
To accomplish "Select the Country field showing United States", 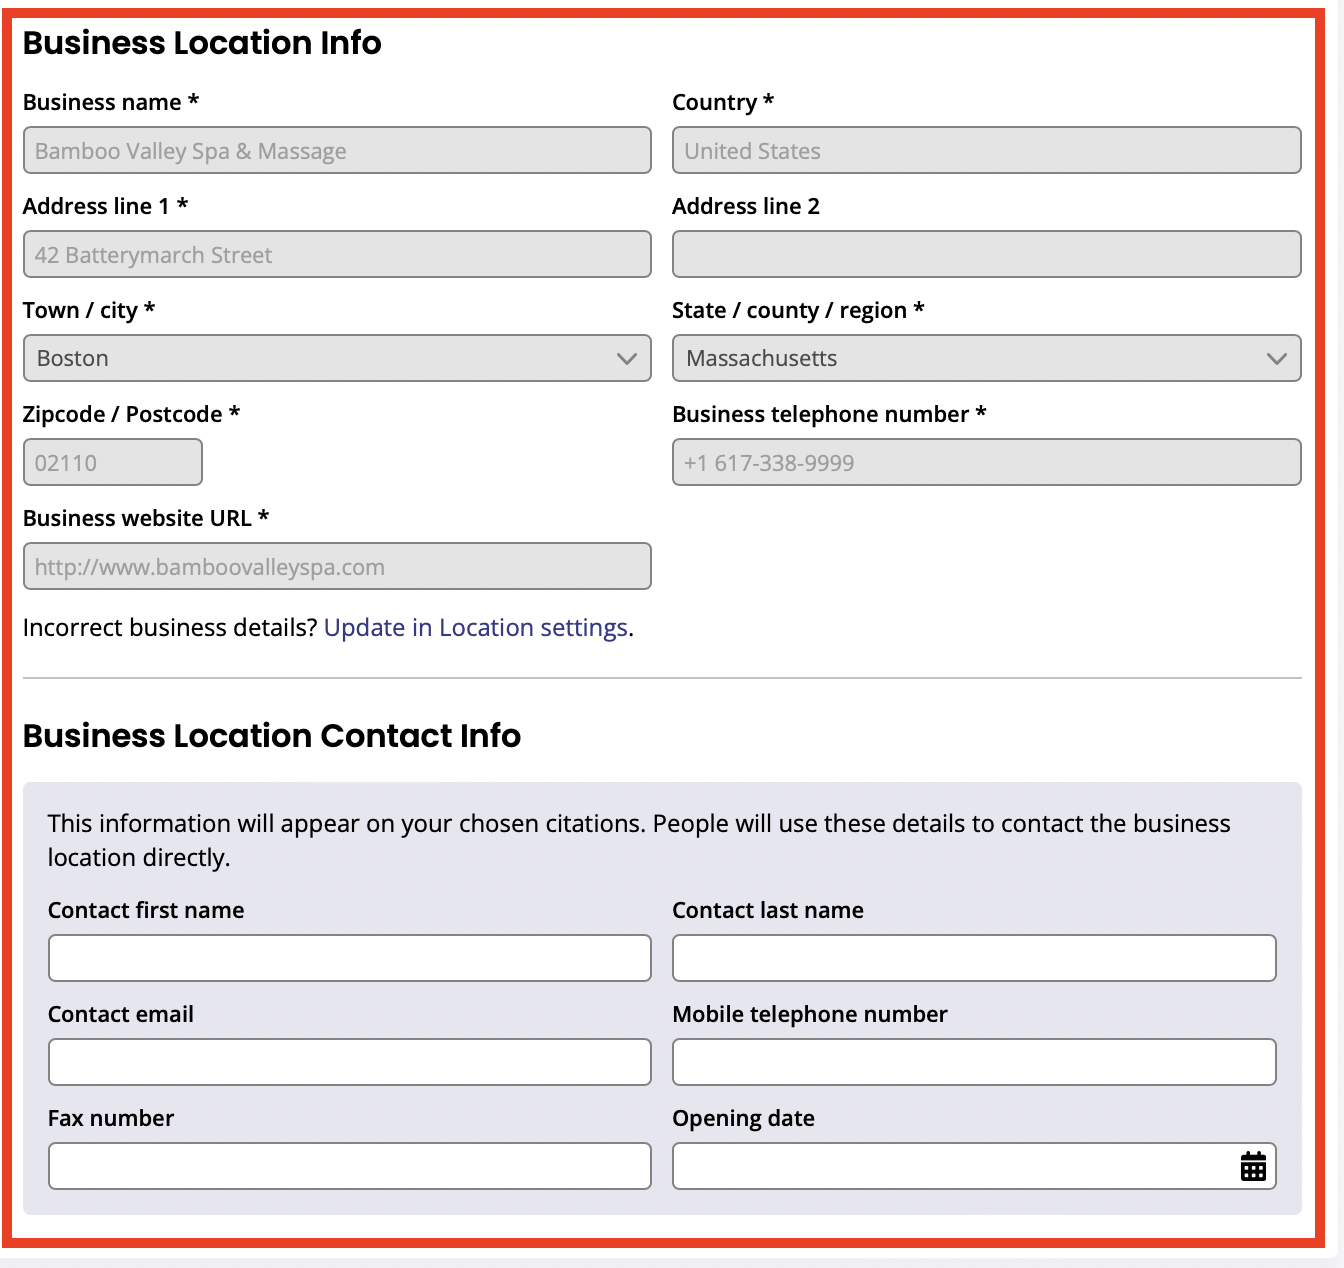I will pyautogui.click(x=986, y=151).
